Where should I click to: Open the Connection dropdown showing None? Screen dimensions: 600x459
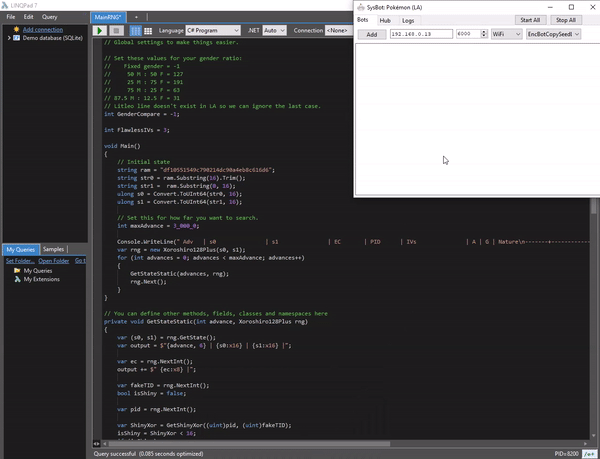point(338,30)
